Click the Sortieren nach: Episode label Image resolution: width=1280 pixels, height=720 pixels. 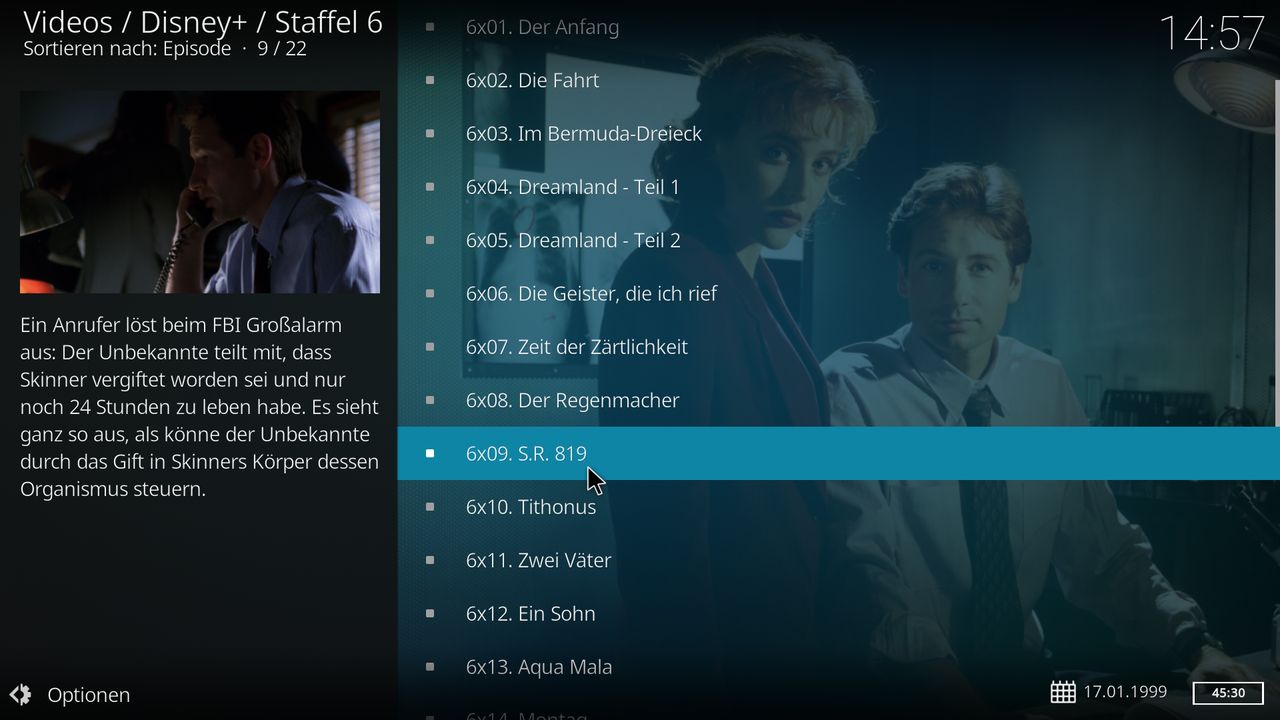pyautogui.click(x=127, y=48)
